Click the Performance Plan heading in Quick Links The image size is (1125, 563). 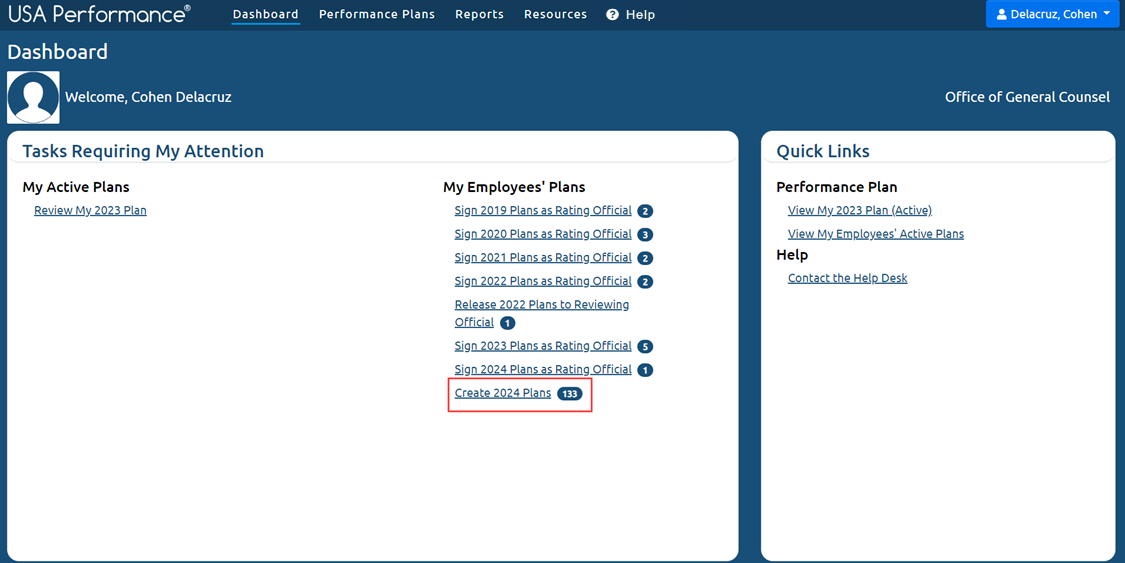click(837, 187)
